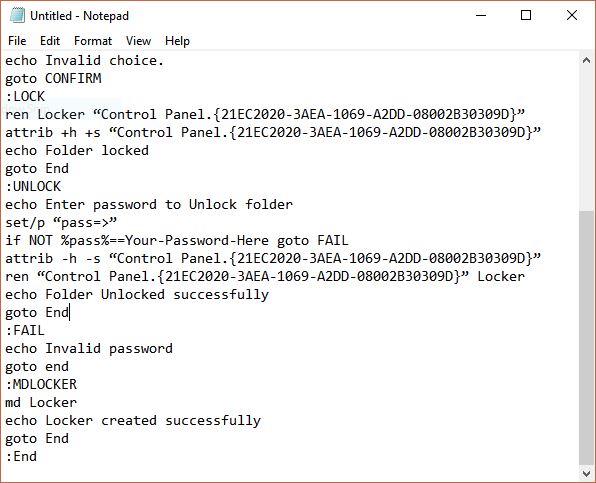The height and width of the screenshot is (483, 596).
Task: Minimize the Notepad window
Action: pyautogui.click(x=481, y=16)
